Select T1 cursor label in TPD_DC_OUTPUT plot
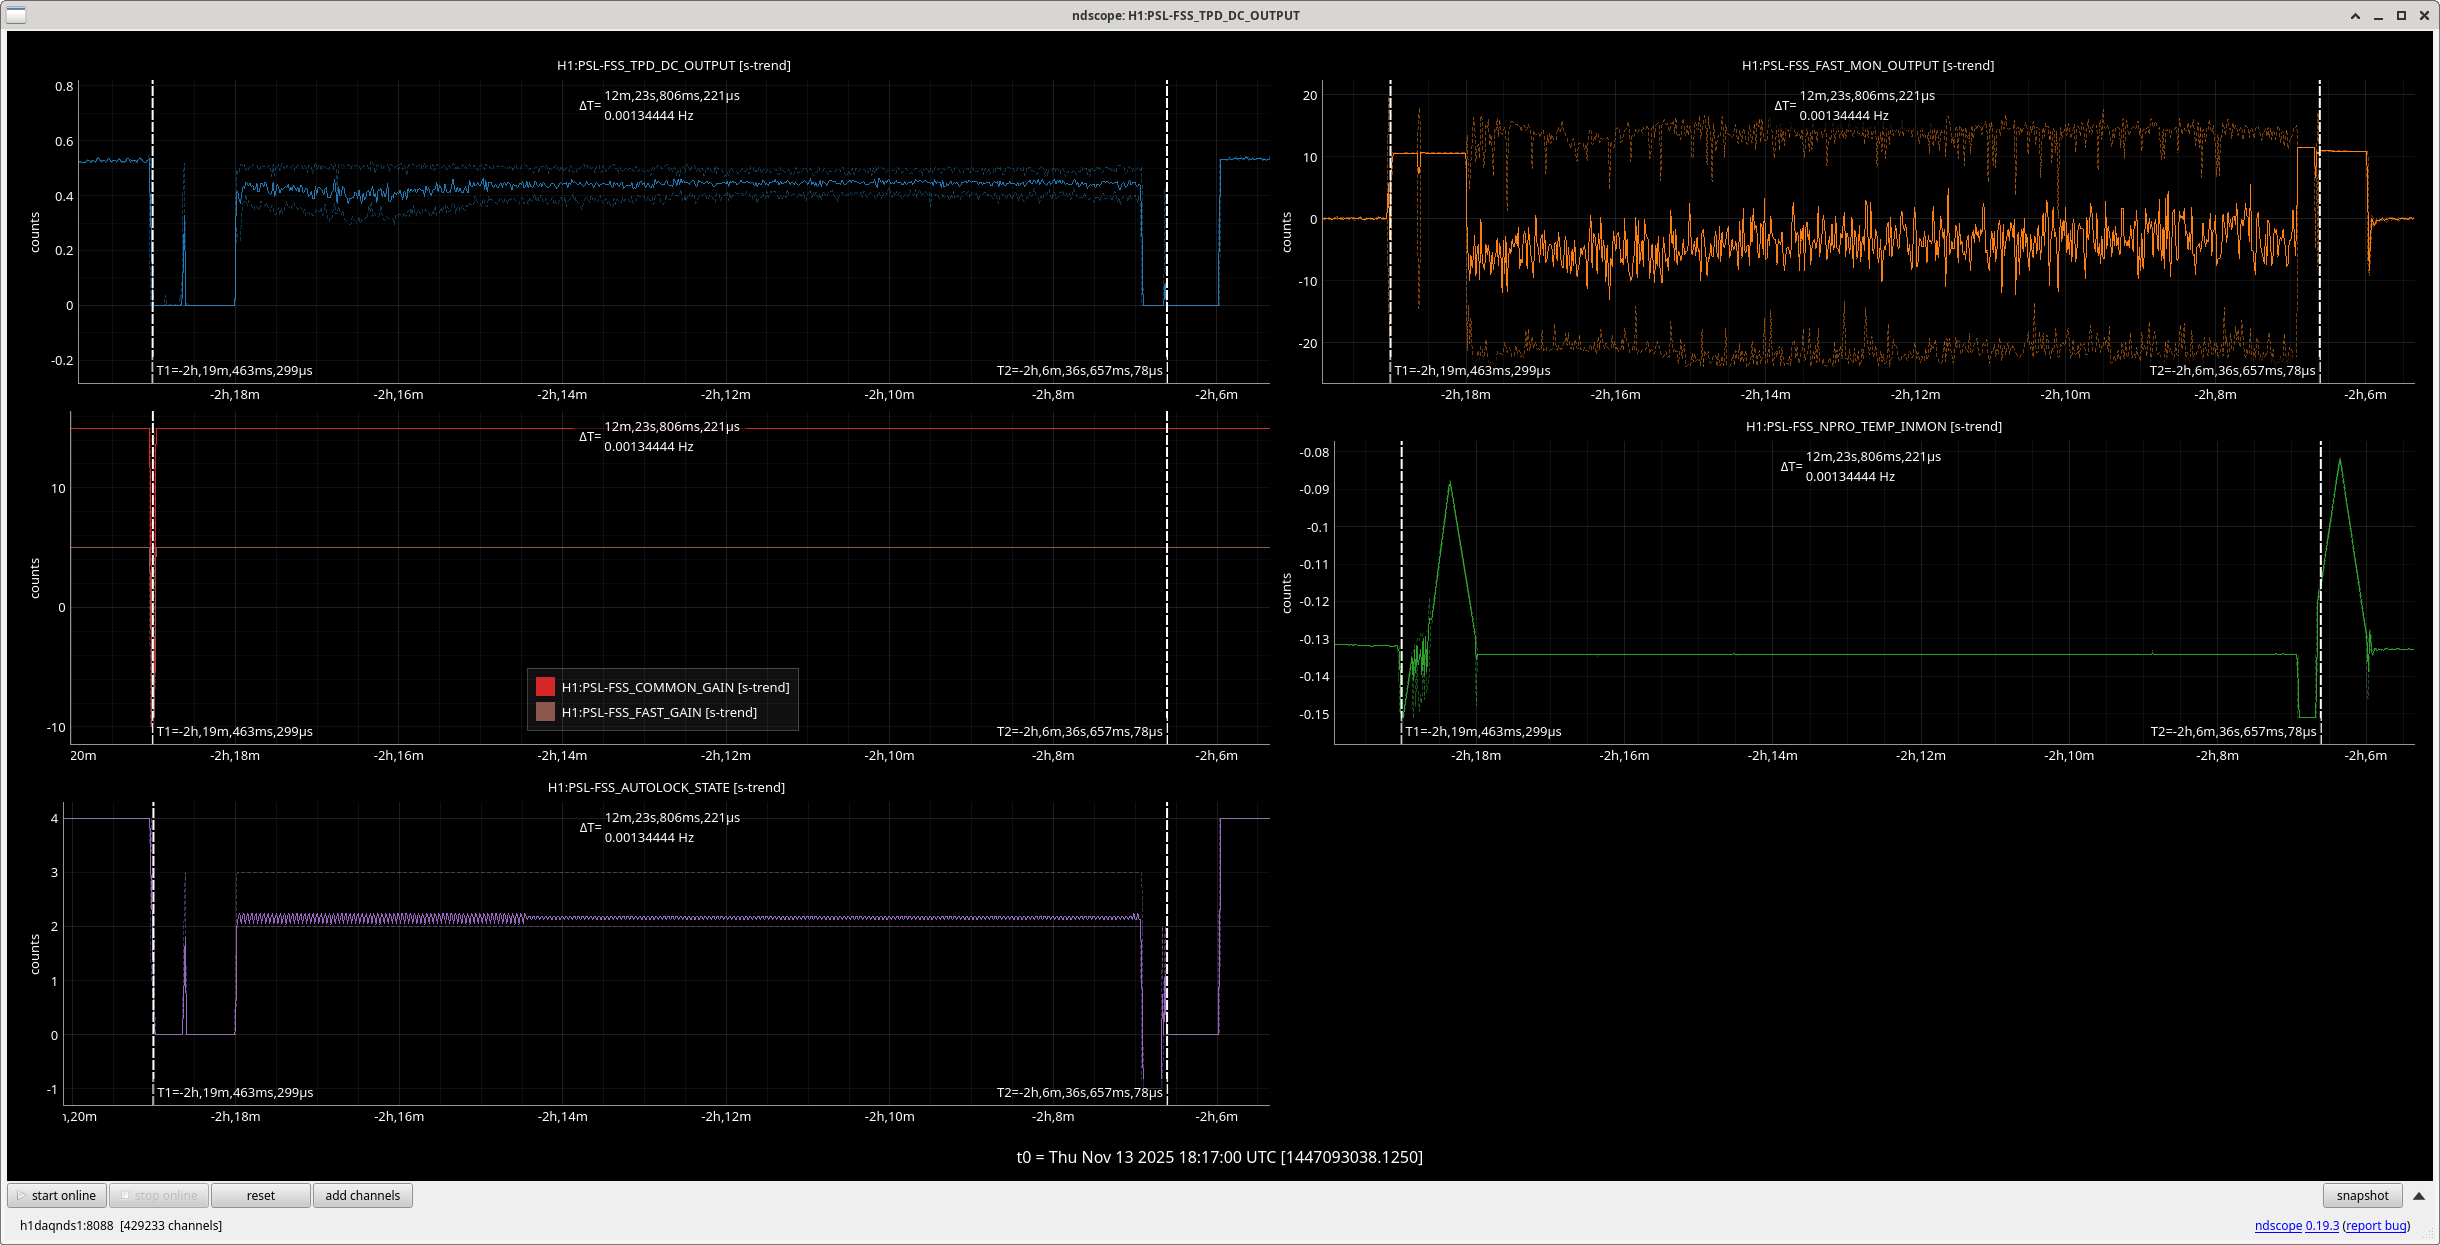 [235, 371]
